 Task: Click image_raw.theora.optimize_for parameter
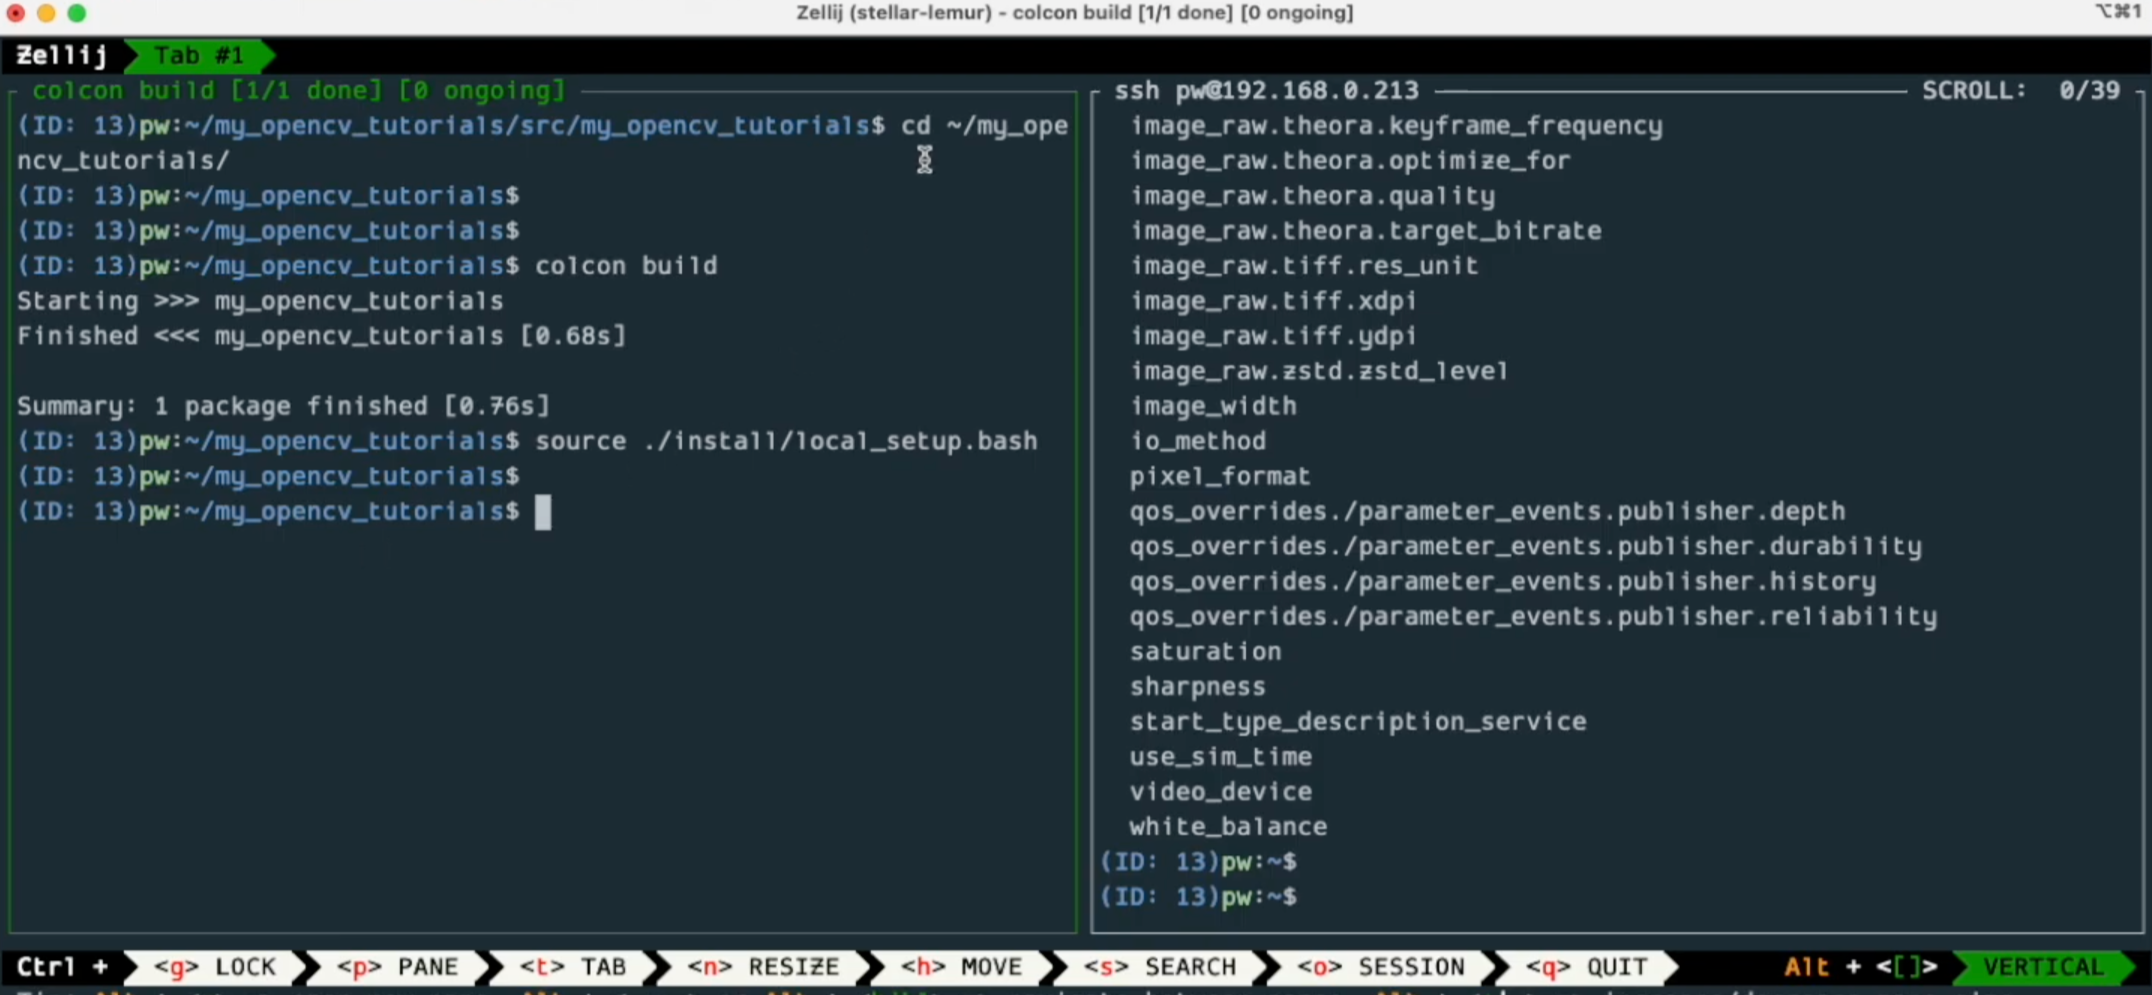(1350, 161)
